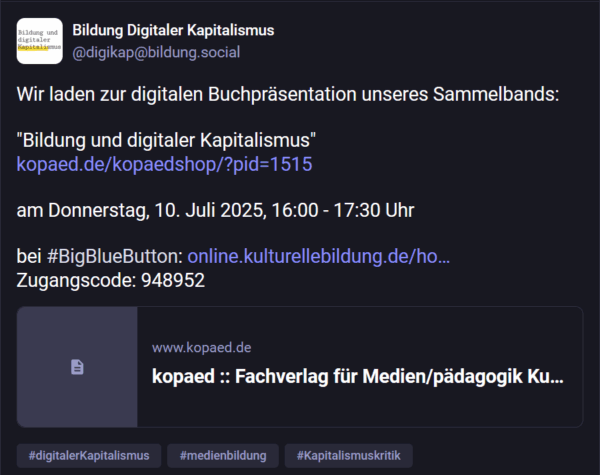Open the display name Bildung Digitaler Kapitalismus

tap(173, 30)
